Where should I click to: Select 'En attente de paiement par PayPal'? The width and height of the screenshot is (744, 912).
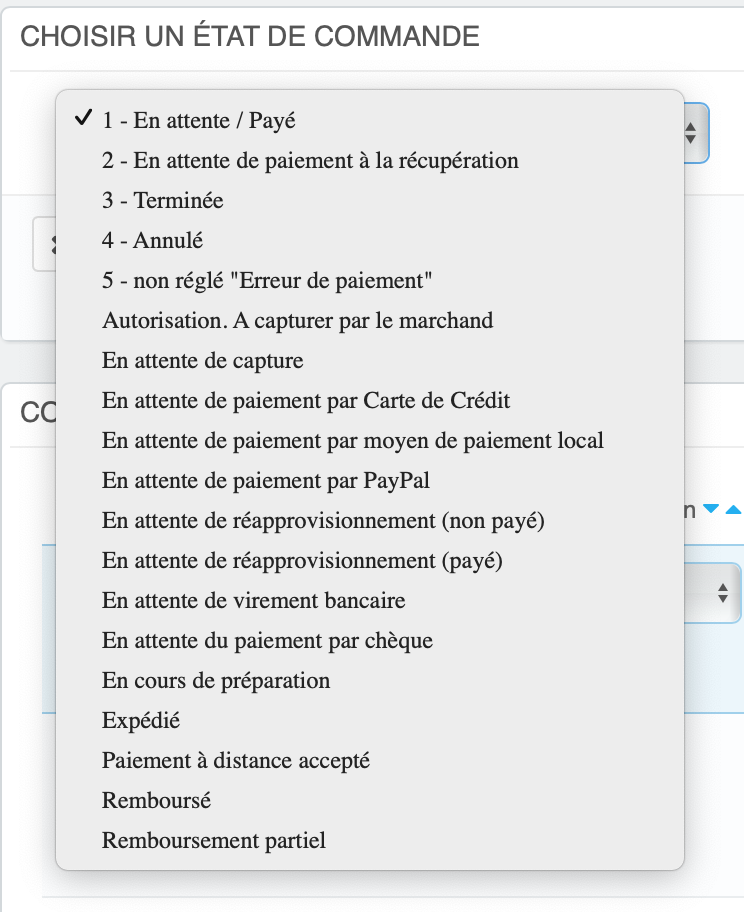point(369,480)
